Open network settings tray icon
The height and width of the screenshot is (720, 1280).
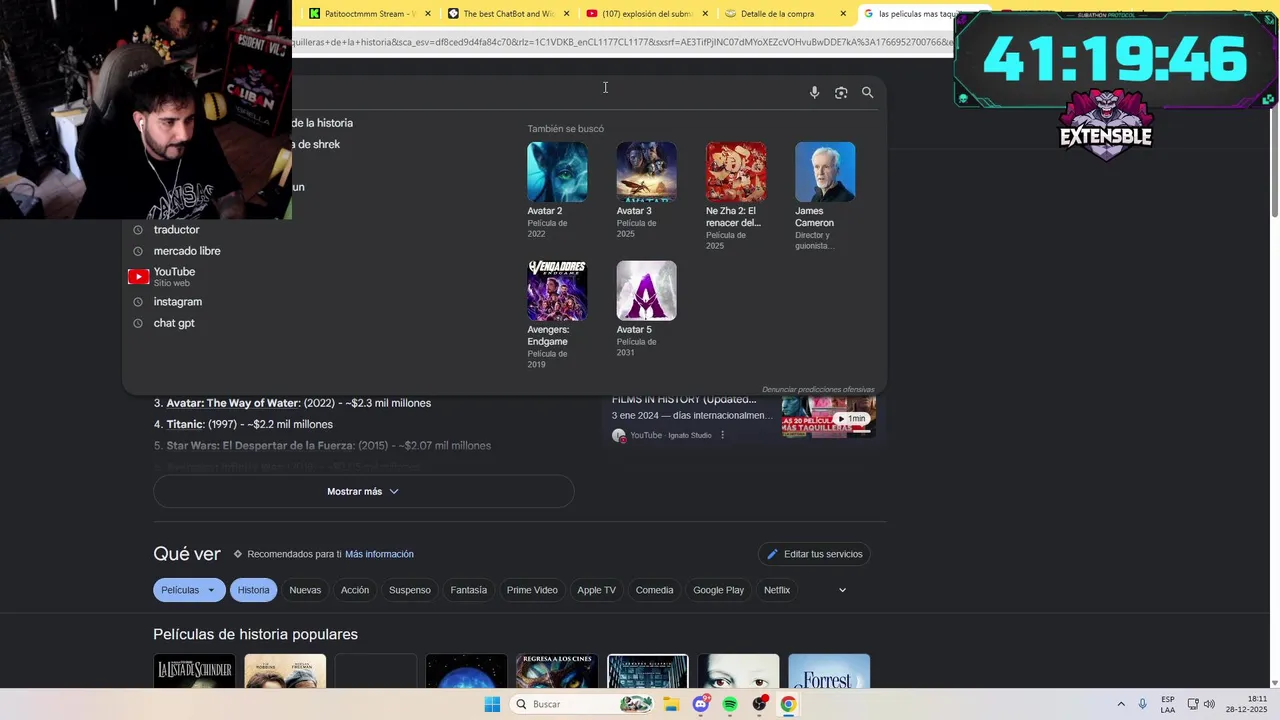(1193, 704)
